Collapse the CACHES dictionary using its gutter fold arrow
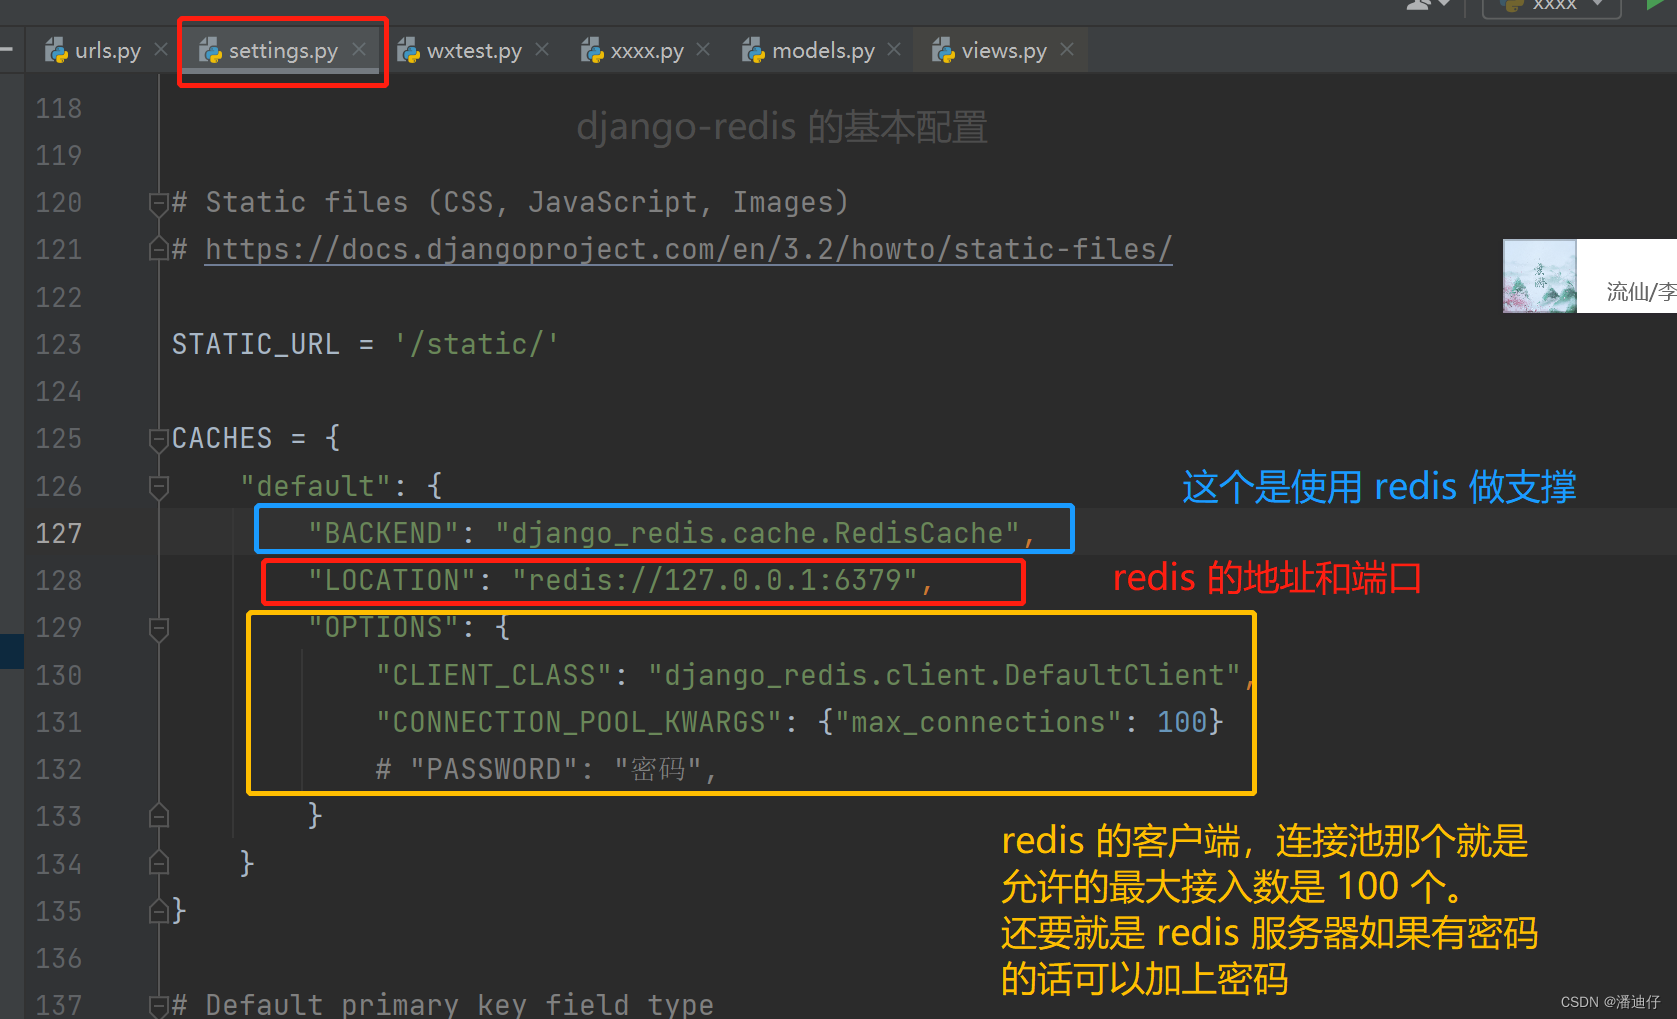Viewport: 1677px width, 1019px height. click(x=158, y=440)
